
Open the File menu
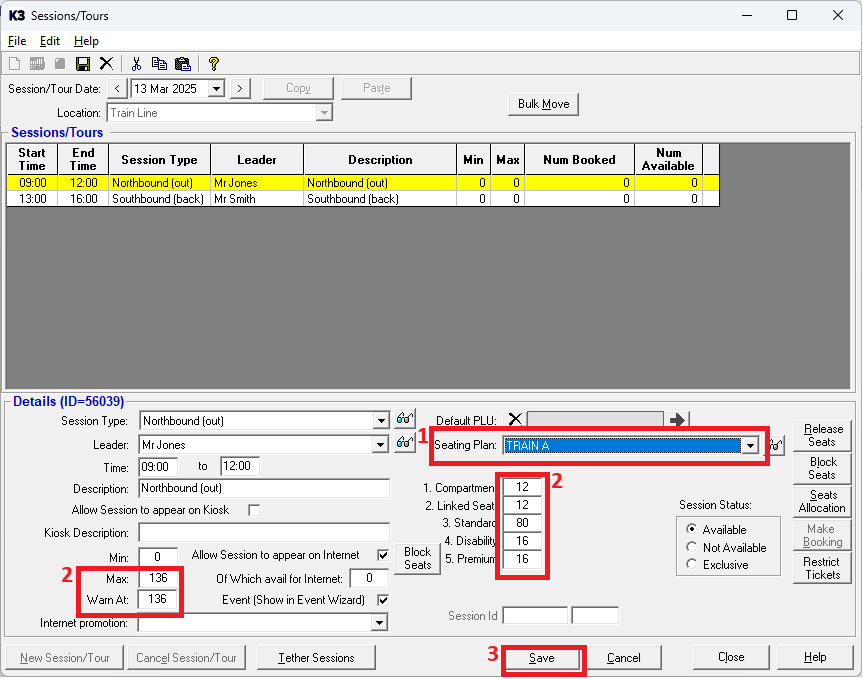(x=17, y=41)
